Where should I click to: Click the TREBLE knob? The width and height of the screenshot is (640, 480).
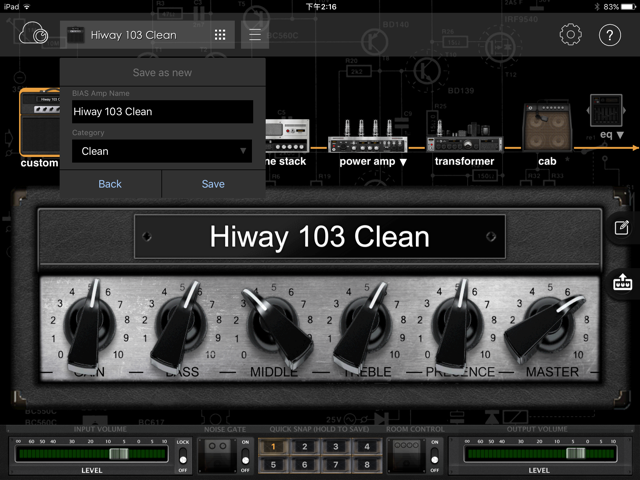362,324
